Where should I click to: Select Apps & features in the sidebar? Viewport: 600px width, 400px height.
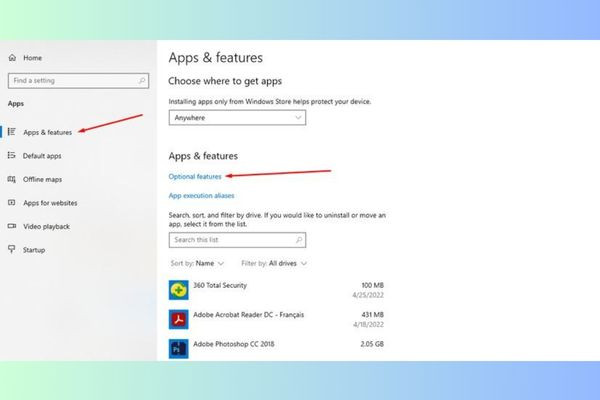pos(47,132)
